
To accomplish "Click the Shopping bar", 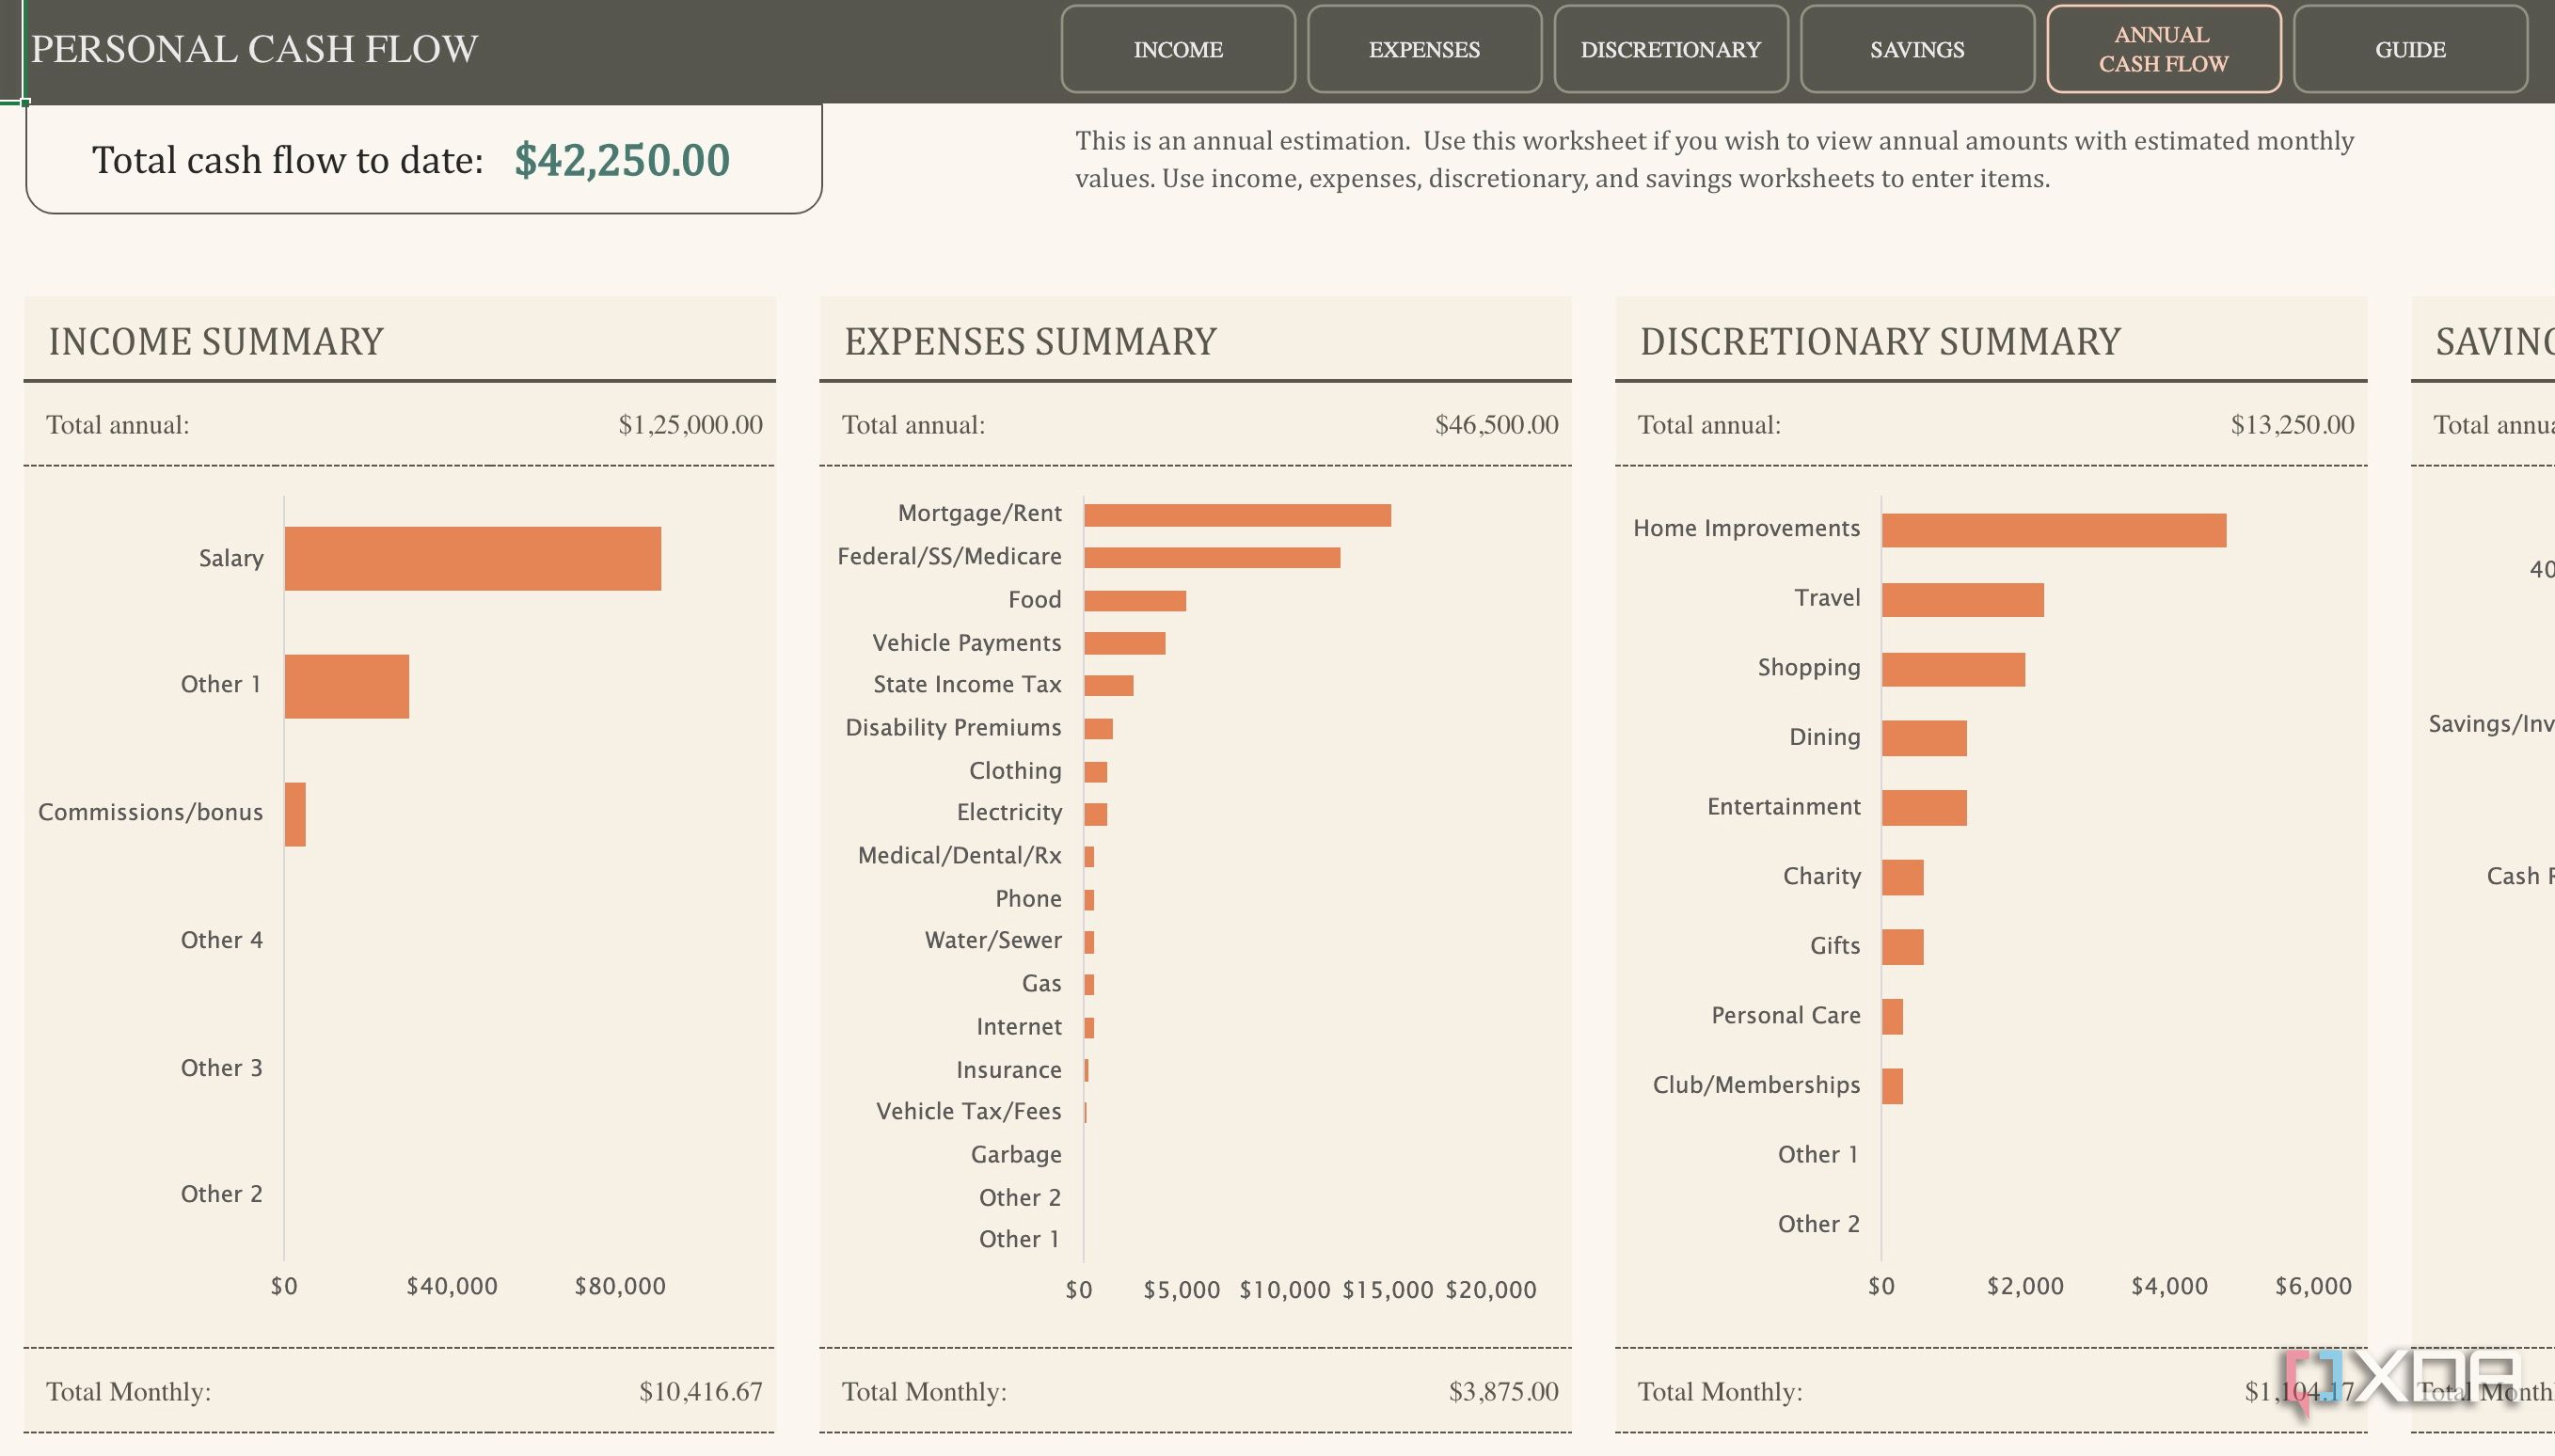I will (1953, 669).
